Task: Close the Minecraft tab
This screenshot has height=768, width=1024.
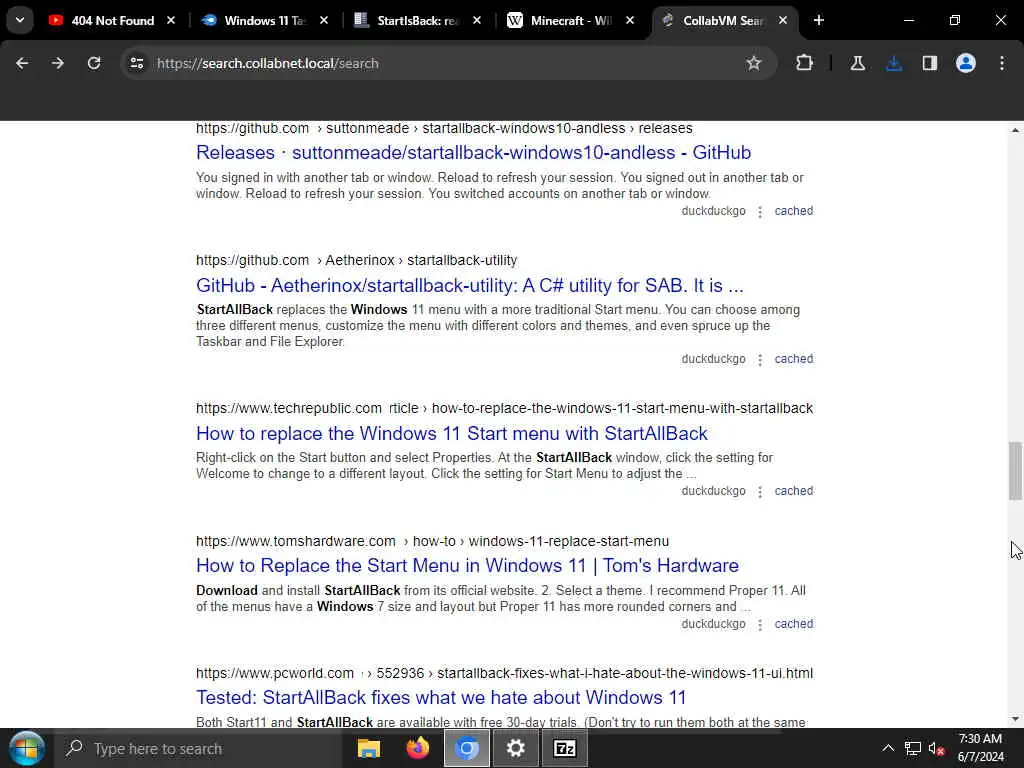Action: point(630,21)
